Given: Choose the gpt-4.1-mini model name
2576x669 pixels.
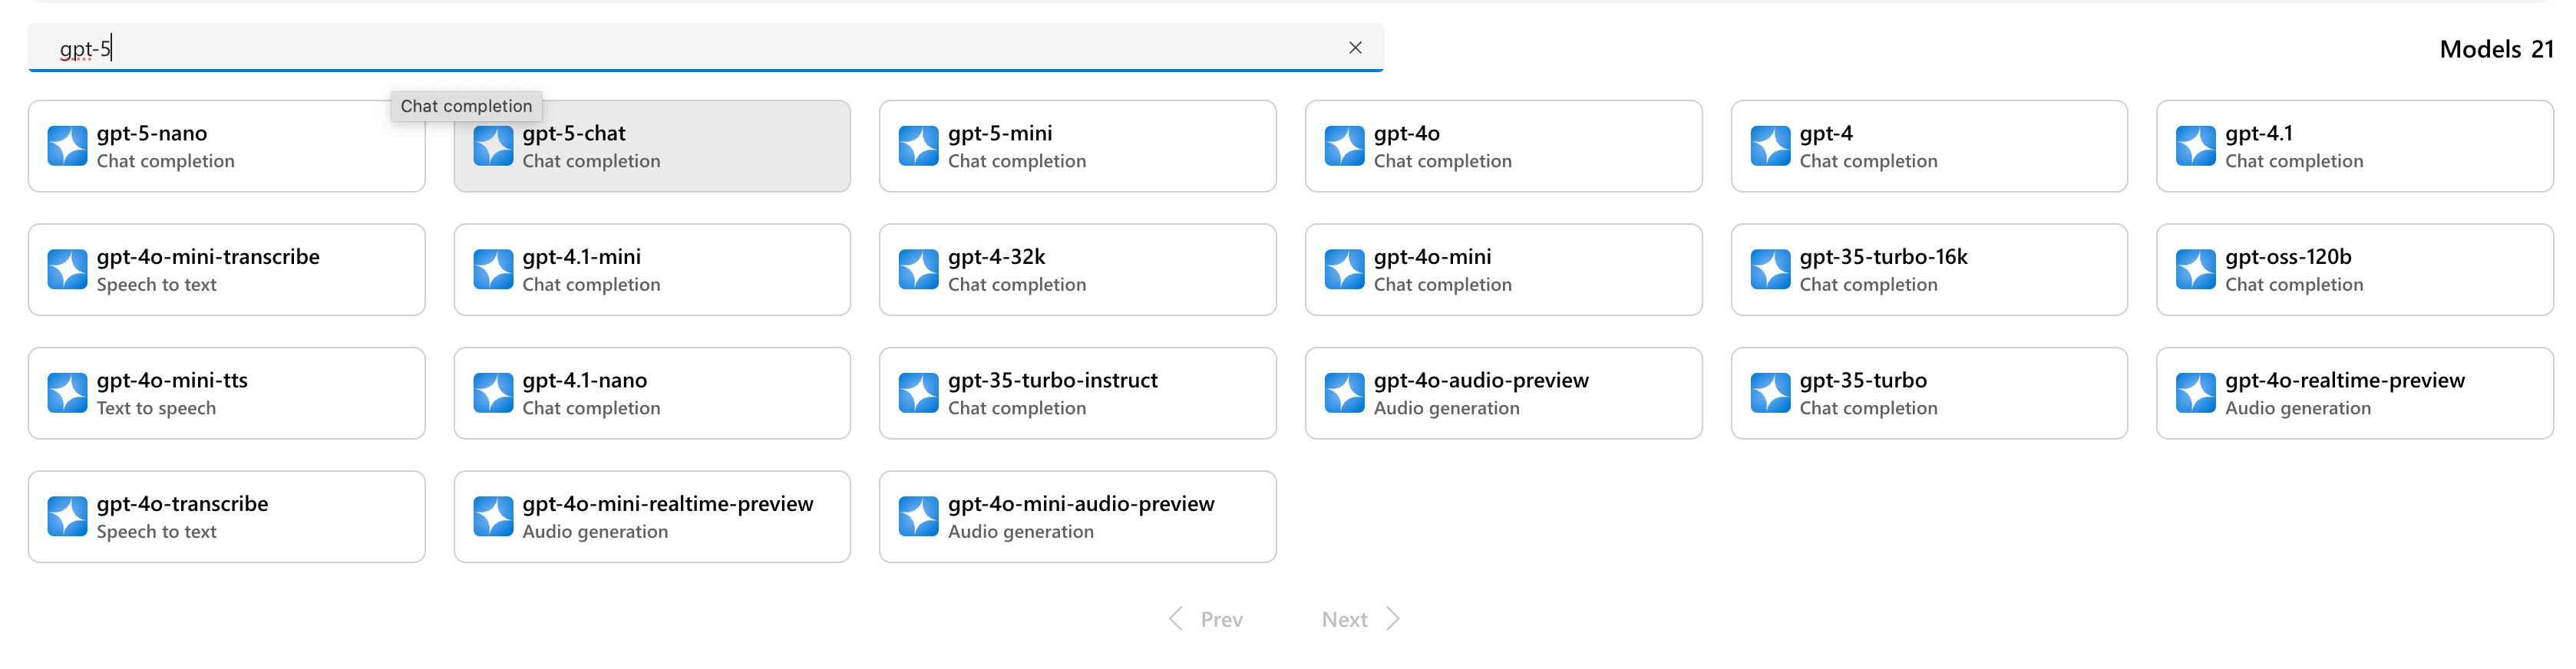Looking at the screenshot, I should 581,257.
